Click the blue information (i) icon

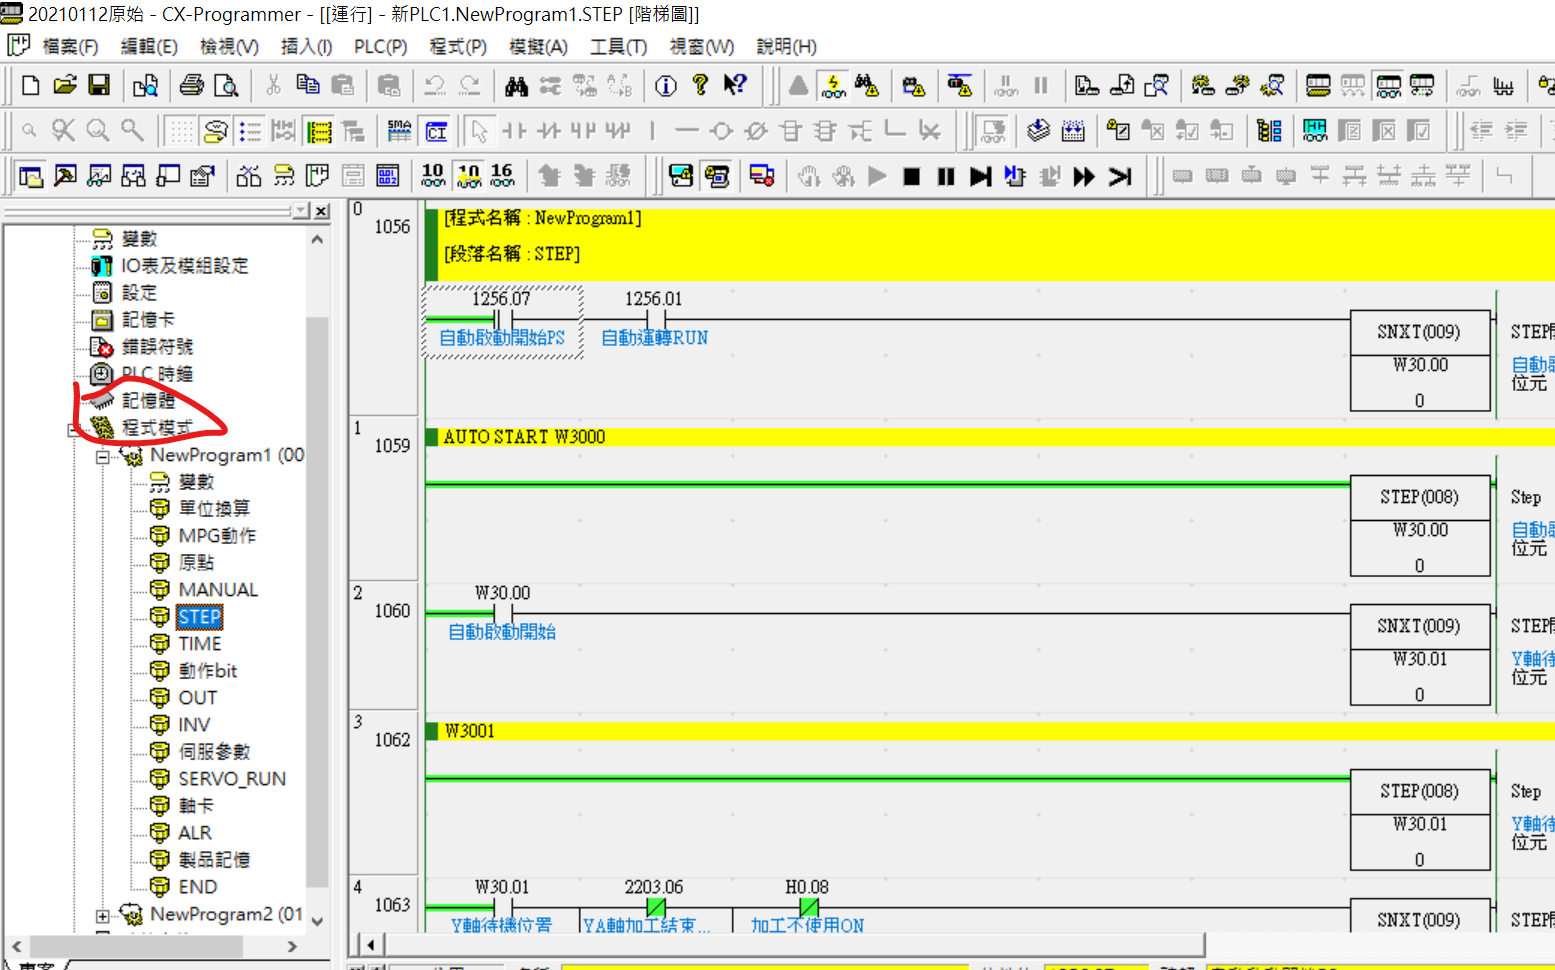tap(665, 87)
